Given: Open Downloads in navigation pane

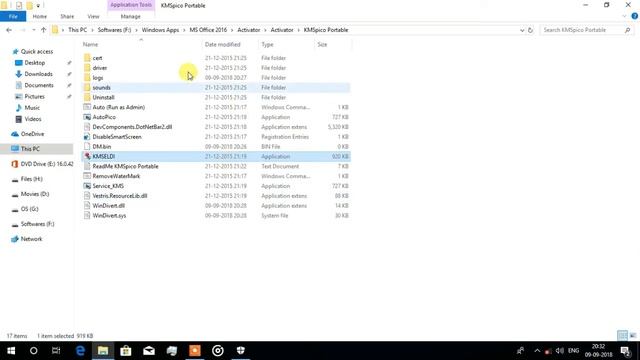Looking at the screenshot, I should (38, 74).
